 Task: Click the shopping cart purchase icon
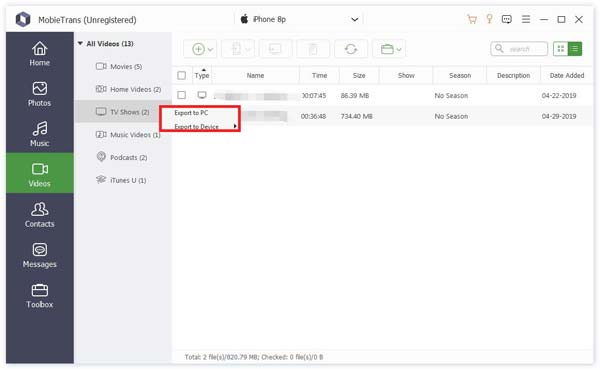472,19
